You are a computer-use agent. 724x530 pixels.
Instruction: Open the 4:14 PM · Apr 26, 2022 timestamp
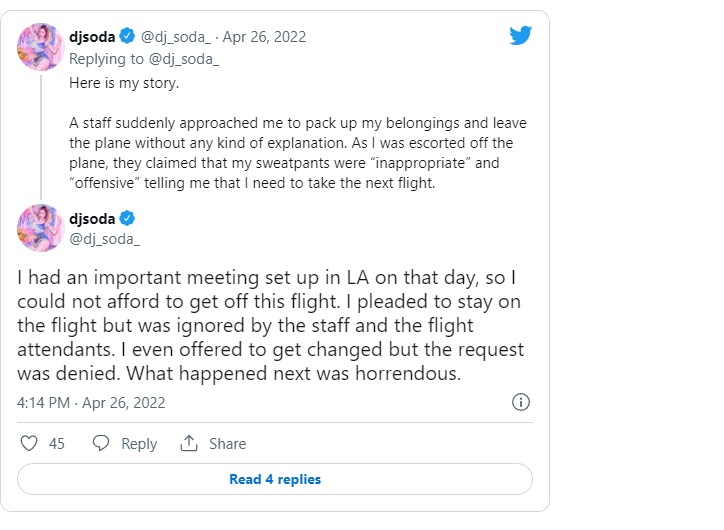tap(91, 403)
